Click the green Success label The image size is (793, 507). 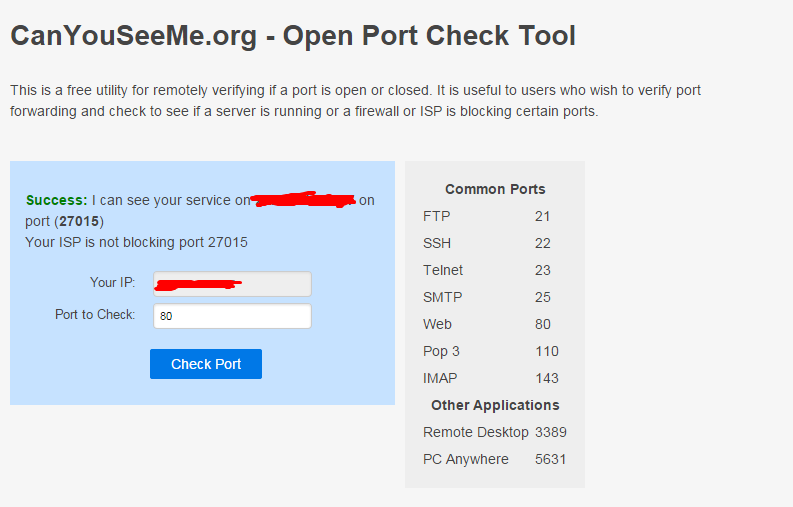[x=56, y=200]
